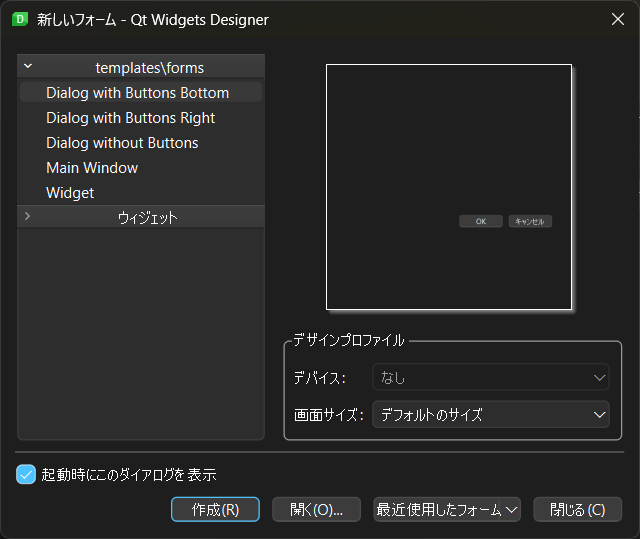The width and height of the screenshot is (640, 539).
Task: Open the 画面サイズ dropdown
Action: point(490,414)
